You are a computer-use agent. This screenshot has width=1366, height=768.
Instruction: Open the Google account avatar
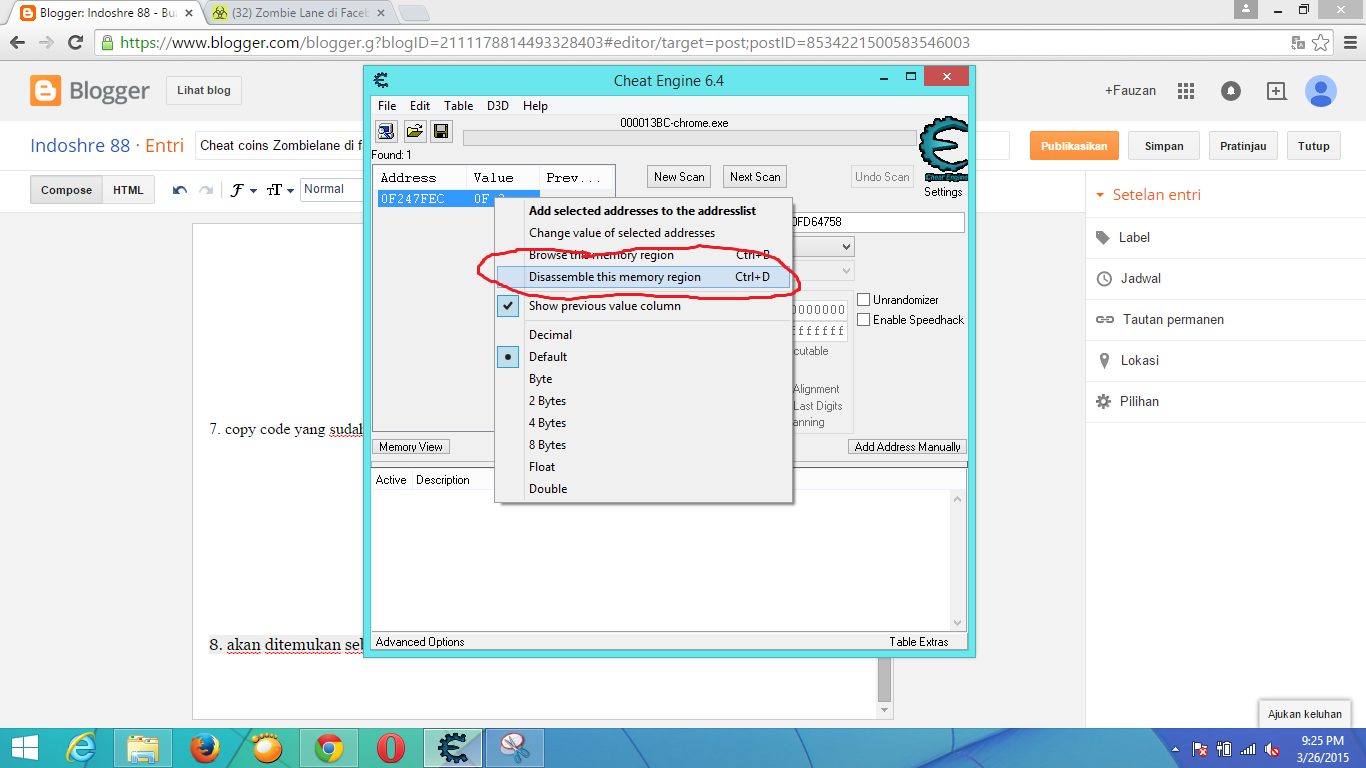click(1321, 91)
